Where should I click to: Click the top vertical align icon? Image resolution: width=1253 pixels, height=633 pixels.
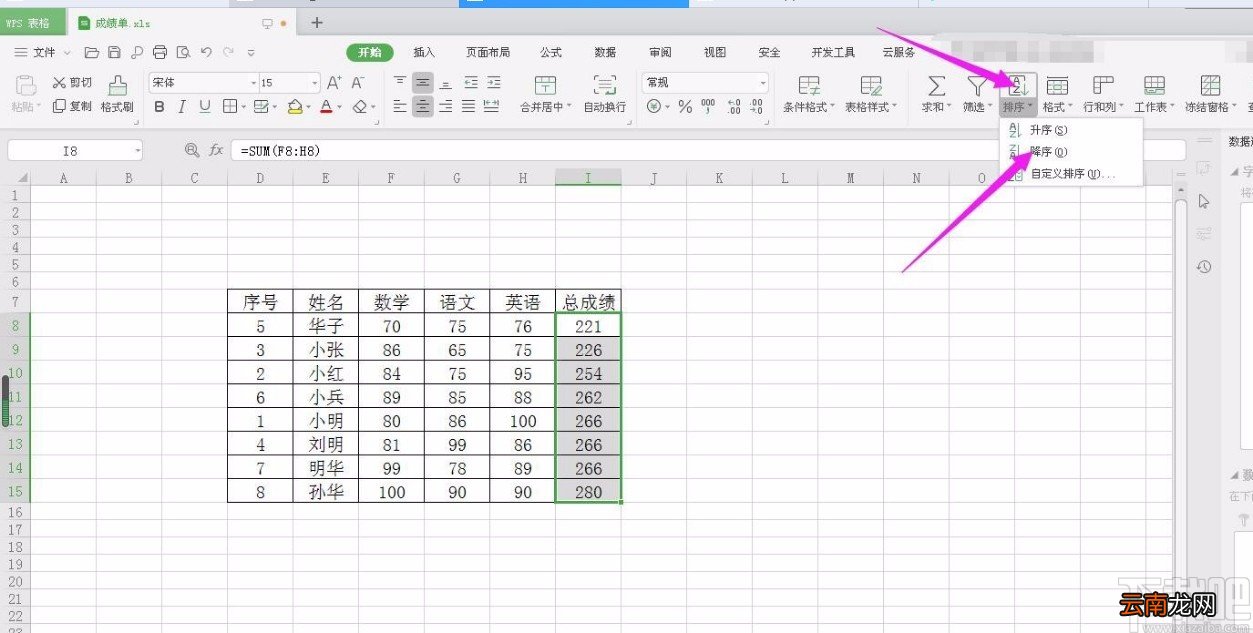click(400, 83)
